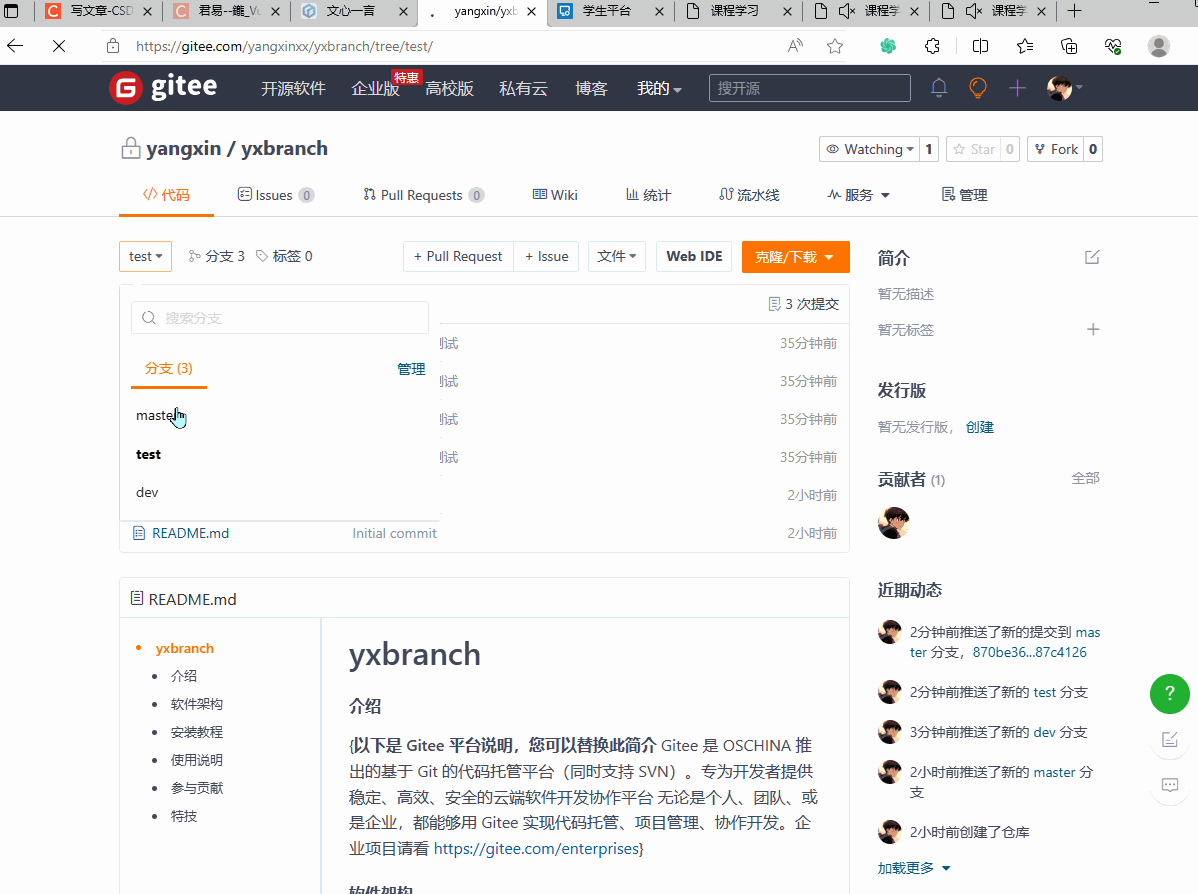The image size is (1198, 894).
Task: Switch to the 代码 tab
Action: pyautogui.click(x=167, y=195)
